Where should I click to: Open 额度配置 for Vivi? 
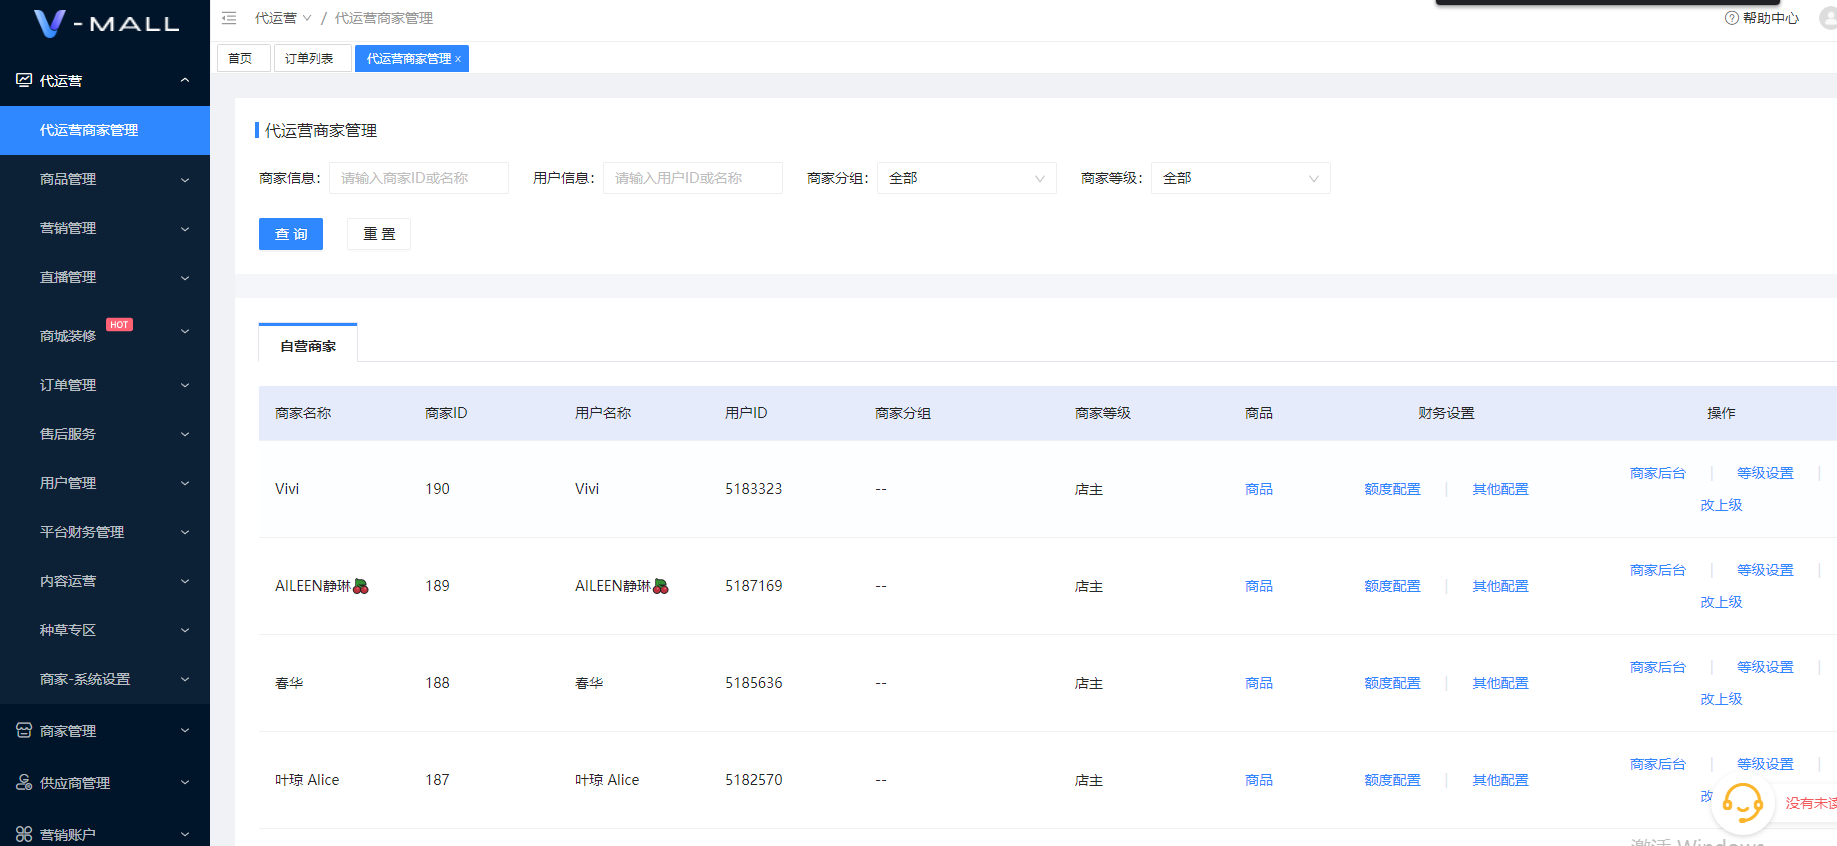click(x=1392, y=489)
